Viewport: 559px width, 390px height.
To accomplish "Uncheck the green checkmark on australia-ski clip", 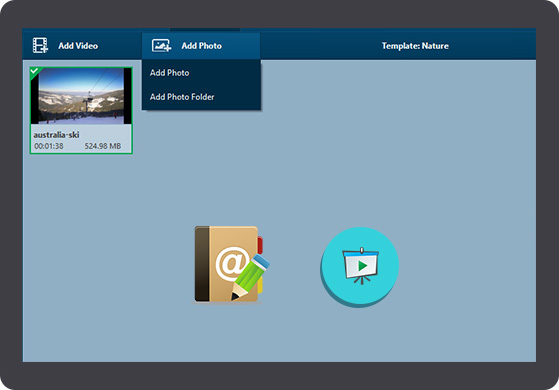I will 35,71.
